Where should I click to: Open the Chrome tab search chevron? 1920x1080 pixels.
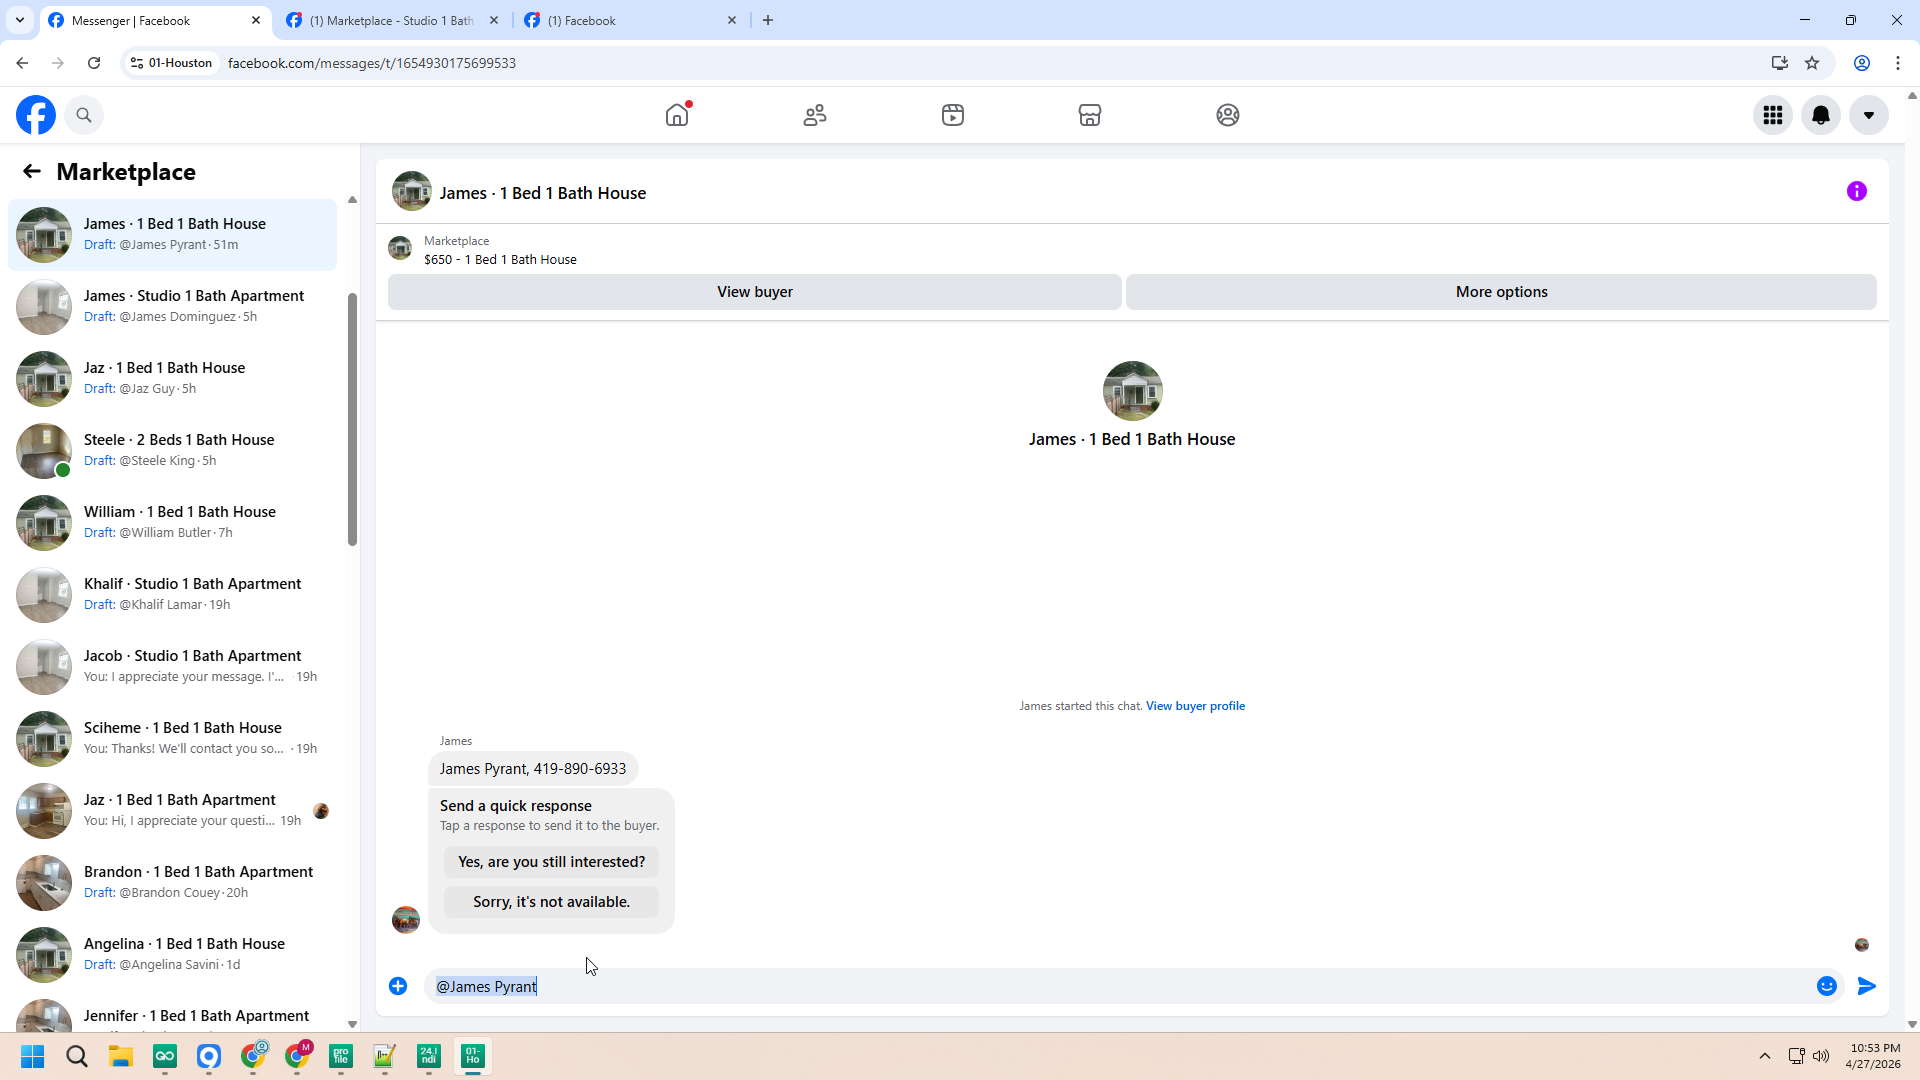click(x=19, y=20)
